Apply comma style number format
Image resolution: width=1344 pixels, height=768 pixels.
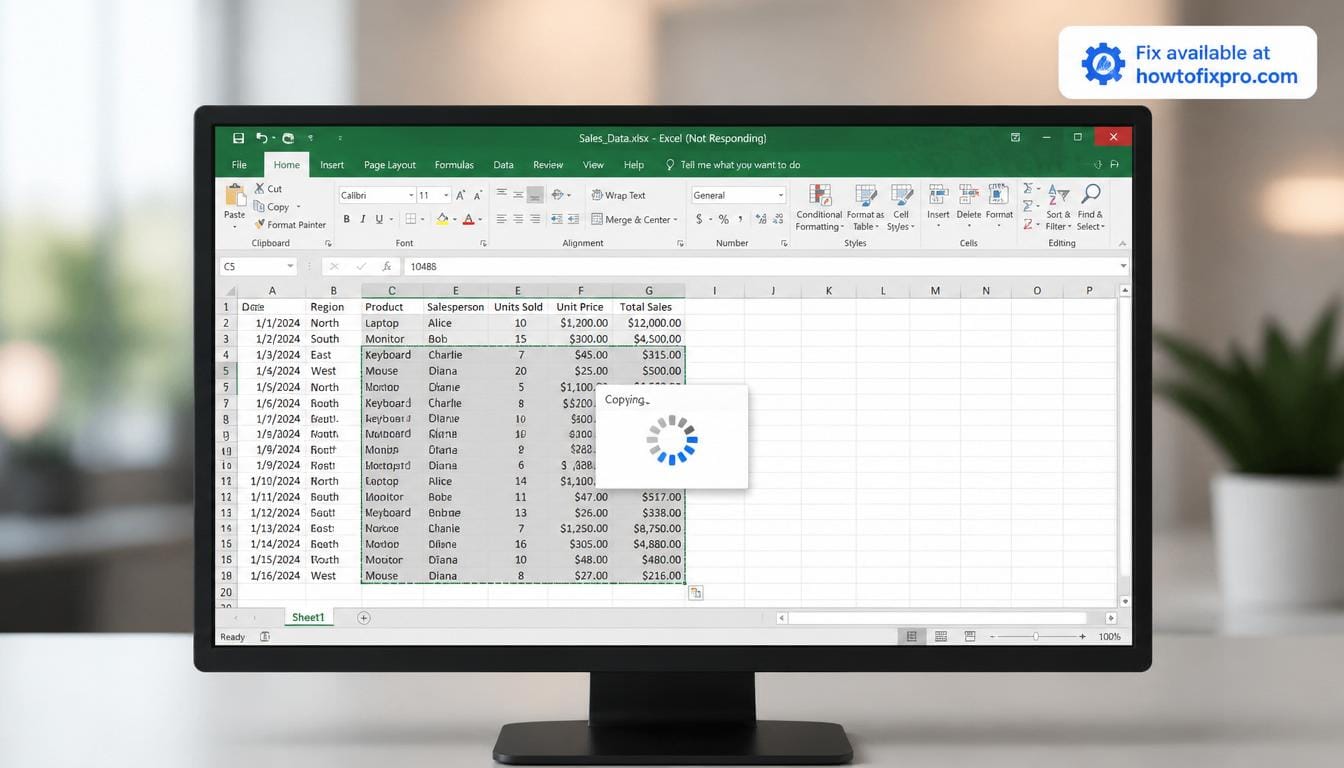741,219
